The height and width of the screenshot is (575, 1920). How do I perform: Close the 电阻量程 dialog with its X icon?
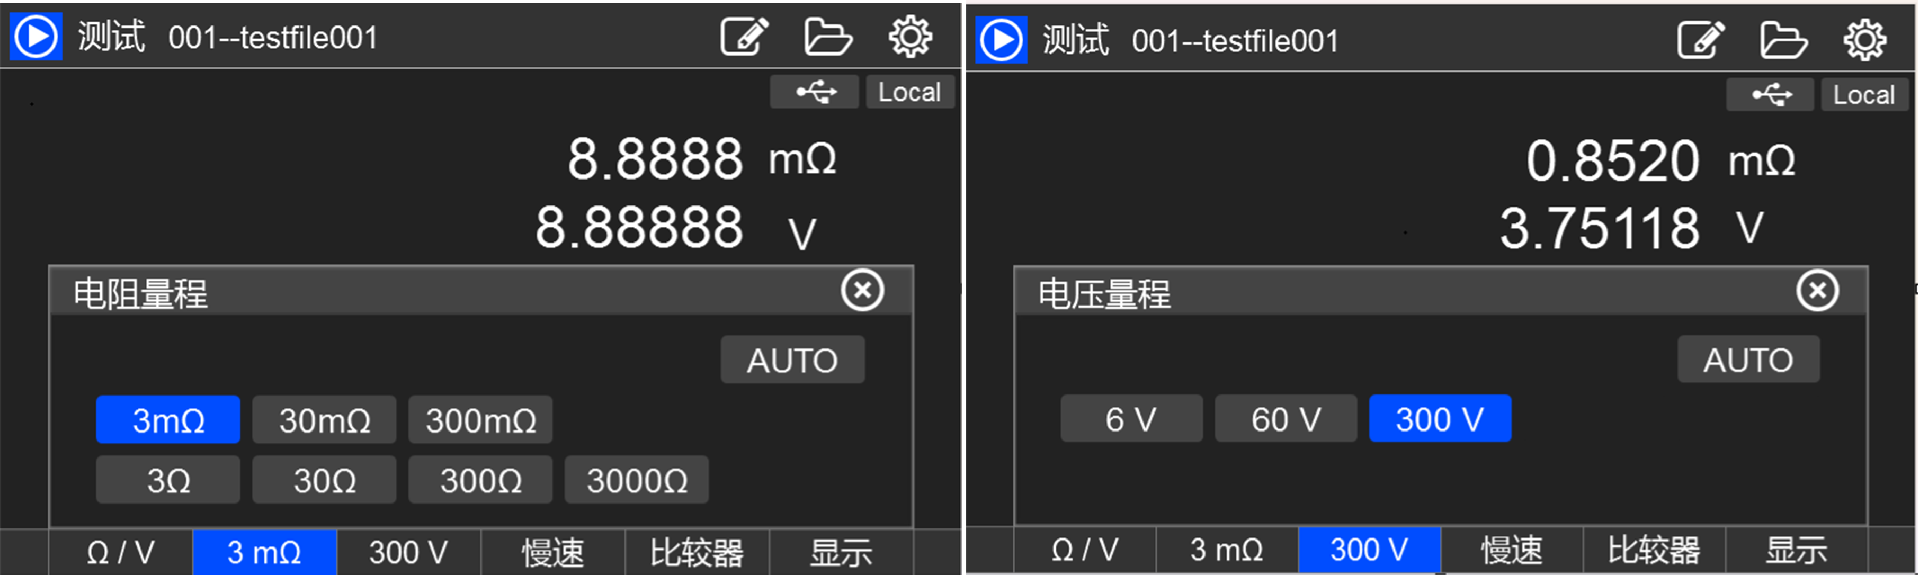[862, 291]
